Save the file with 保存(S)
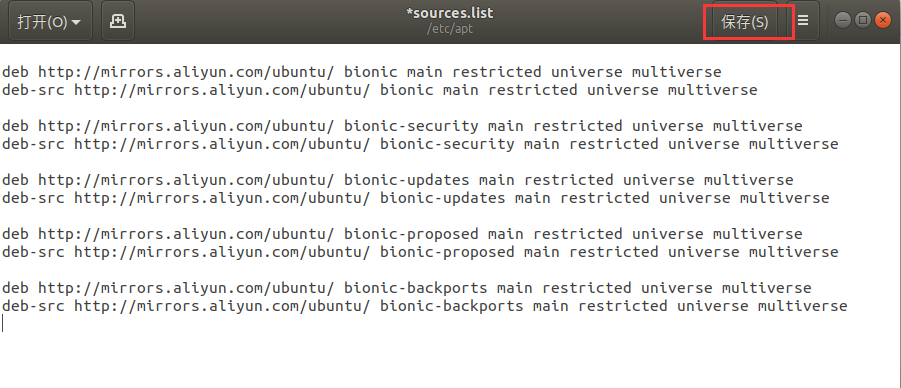901x388 pixels. point(745,22)
